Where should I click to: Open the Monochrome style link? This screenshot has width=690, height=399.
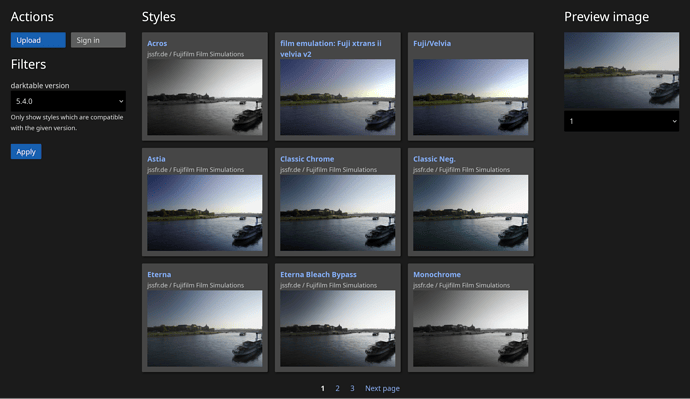[x=437, y=275]
